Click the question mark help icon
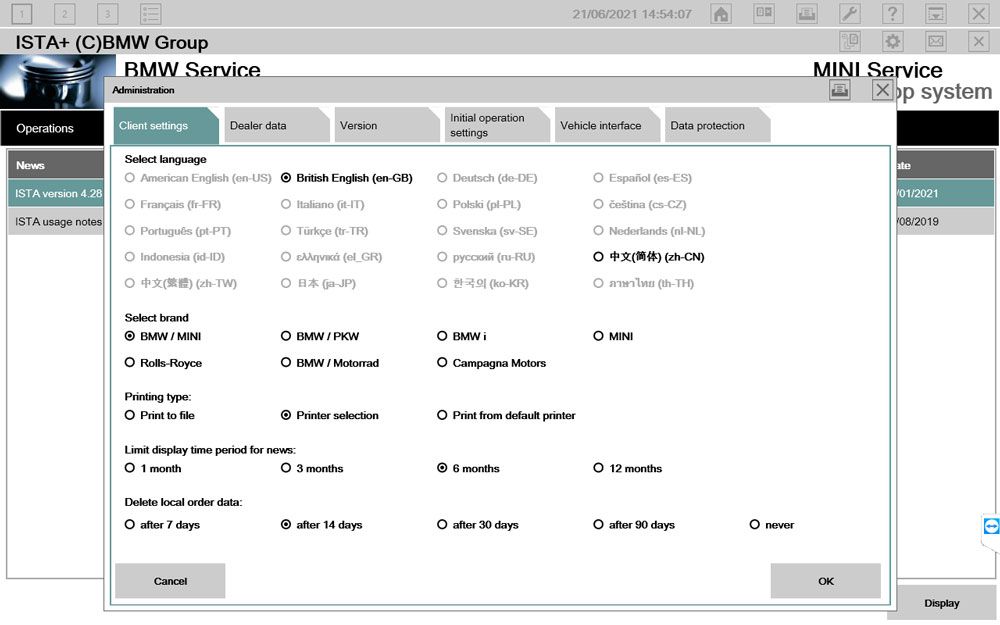The image size is (1000, 625). coord(892,13)
